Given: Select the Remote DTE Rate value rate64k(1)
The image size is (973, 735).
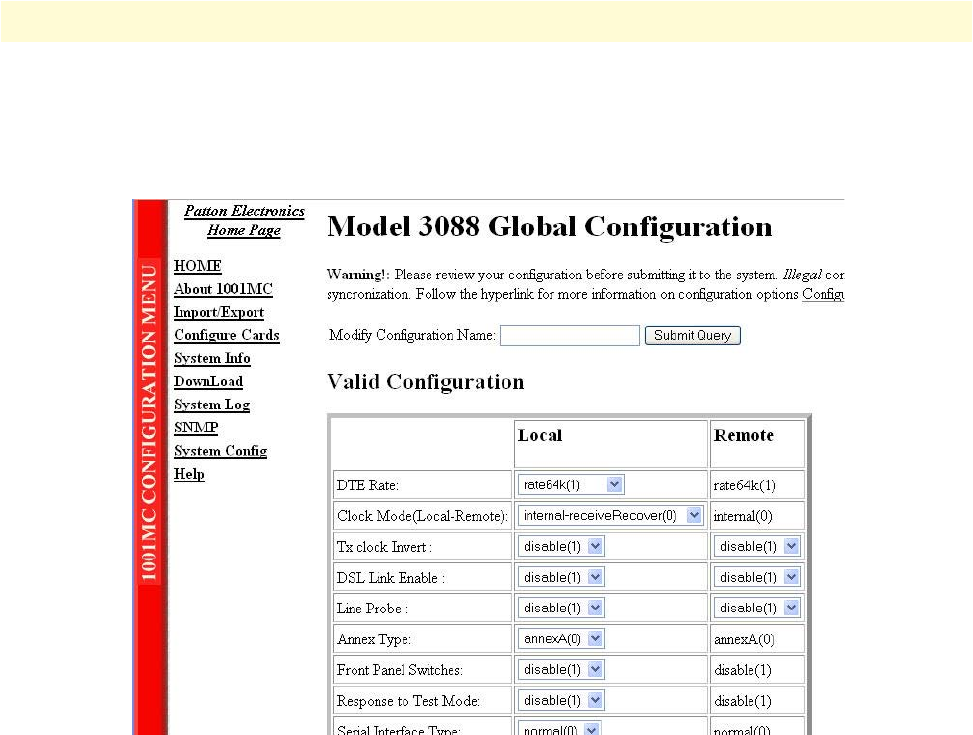Looking at the screenshot, I should click(x=745, y=485).
